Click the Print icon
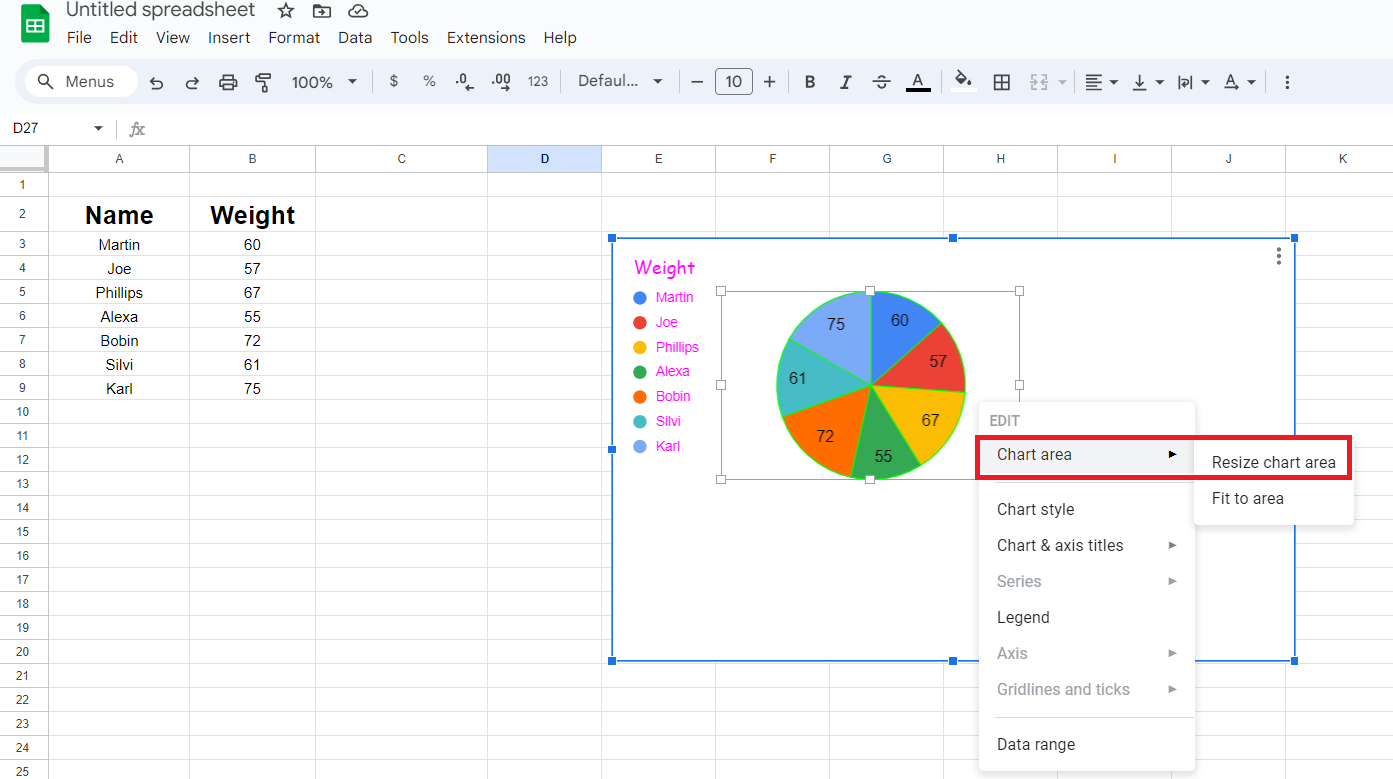The width and height of the screenshot is (1393, 779). [x=228, y=82]
